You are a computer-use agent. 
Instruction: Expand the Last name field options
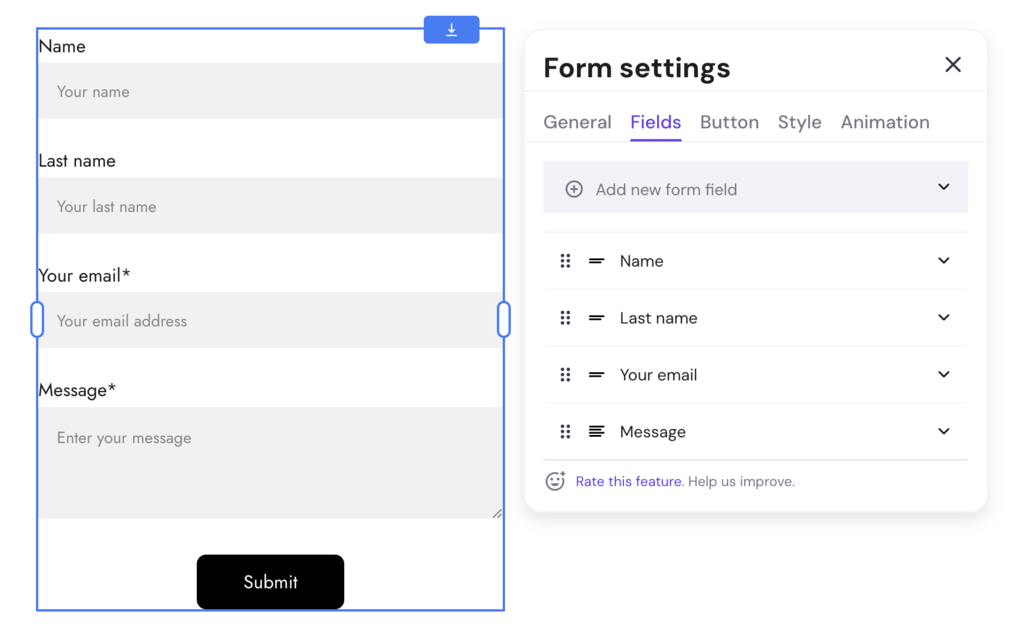[943, 317]
